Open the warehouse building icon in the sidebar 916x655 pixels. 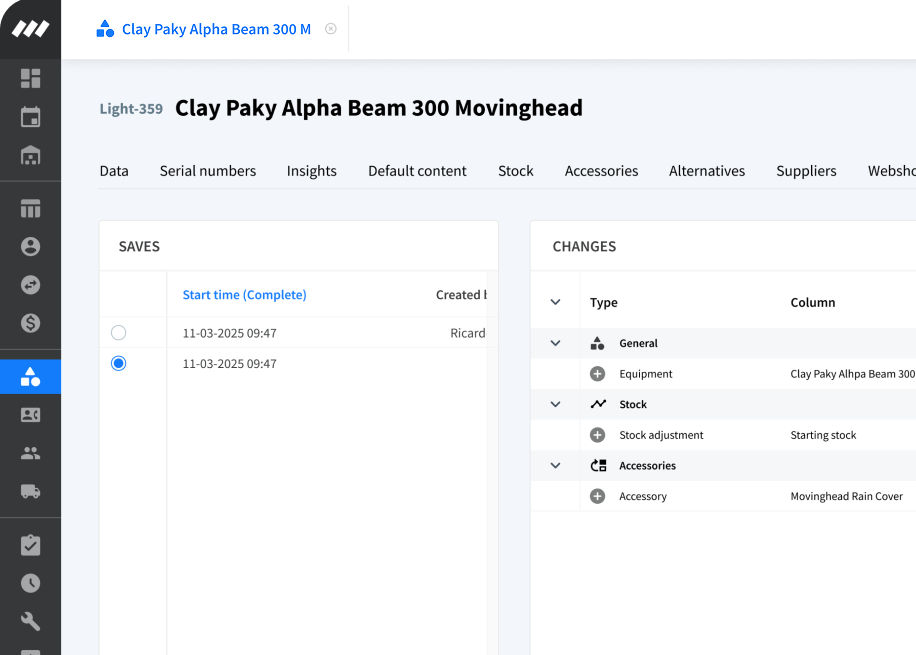[30, 155]
